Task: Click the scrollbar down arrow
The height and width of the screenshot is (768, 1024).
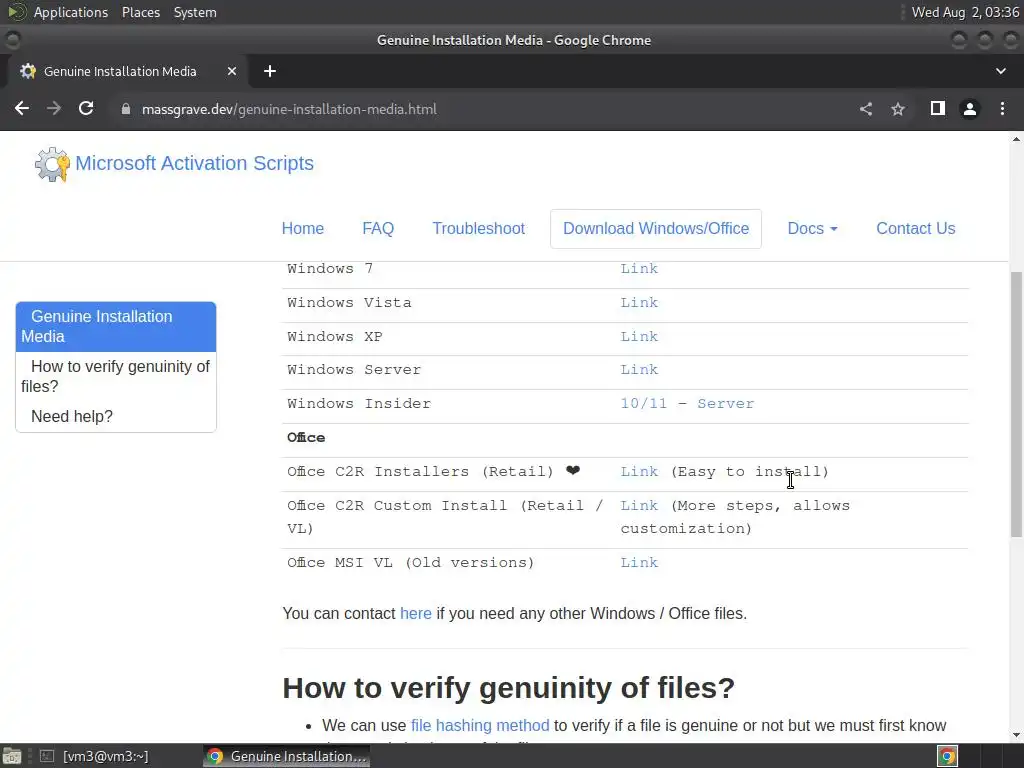Action: click(x=1016, y=735)
